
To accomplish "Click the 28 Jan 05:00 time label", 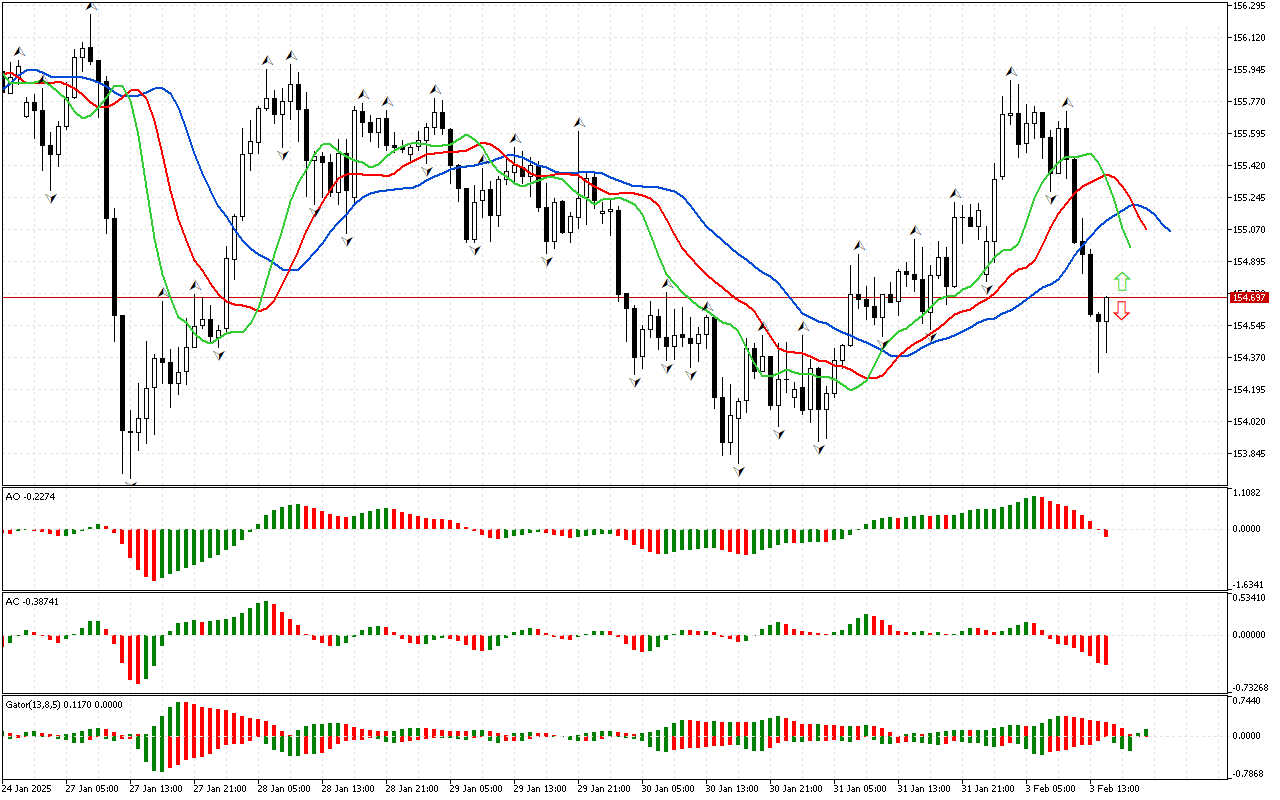I will point(284,789).
